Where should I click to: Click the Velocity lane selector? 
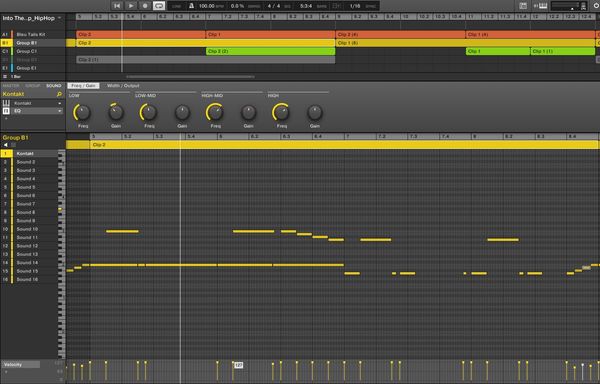tap(21, 364)
